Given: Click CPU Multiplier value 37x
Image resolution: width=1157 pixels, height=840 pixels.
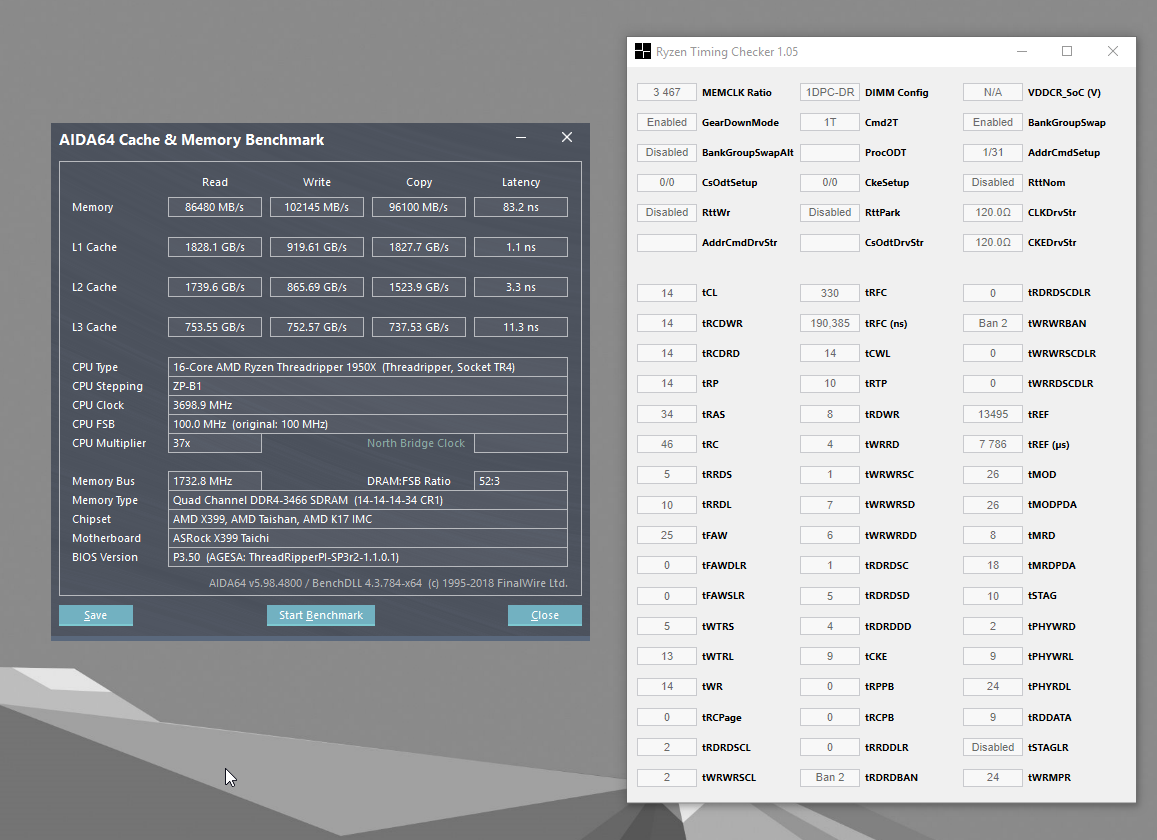Looking at the screenshot, I should click(215, 443).
